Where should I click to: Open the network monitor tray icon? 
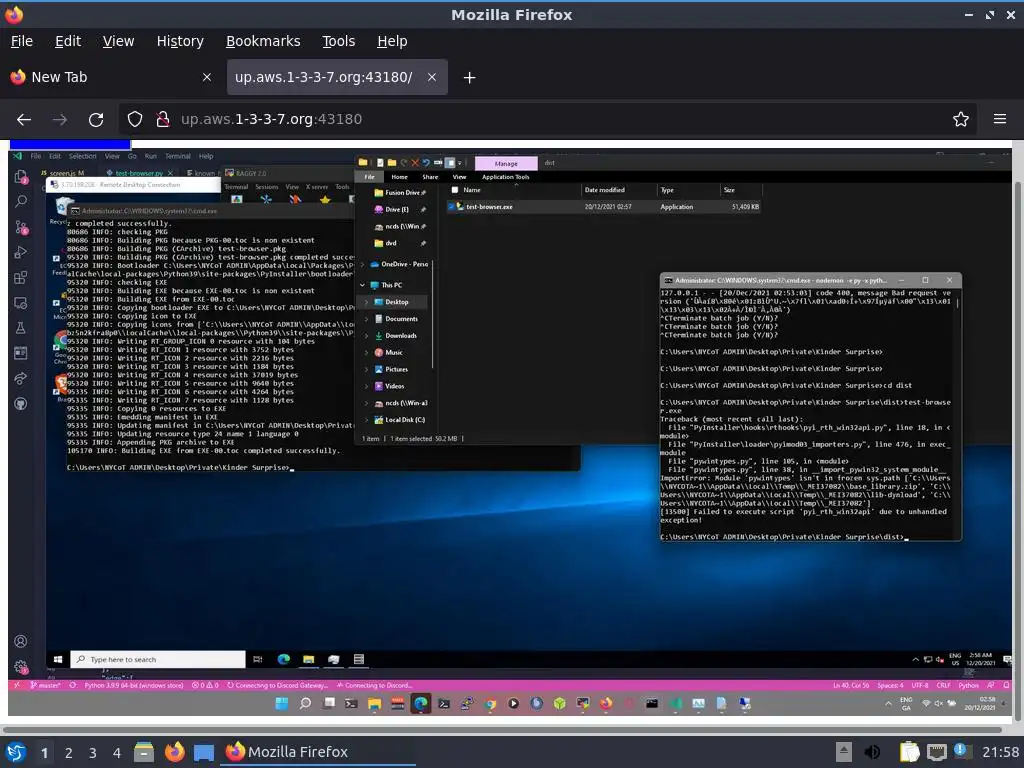[x=936, y=752]
